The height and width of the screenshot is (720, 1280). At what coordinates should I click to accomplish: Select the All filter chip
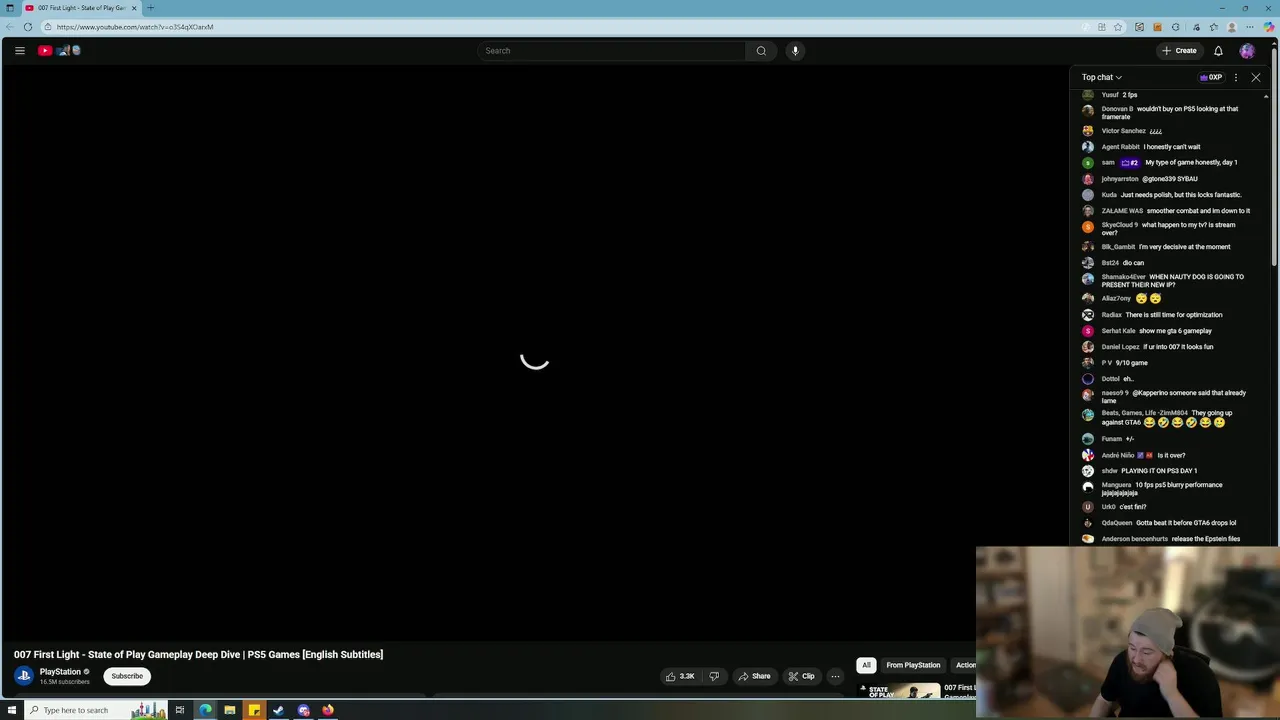pyautogui.click(x=866, y=665)
